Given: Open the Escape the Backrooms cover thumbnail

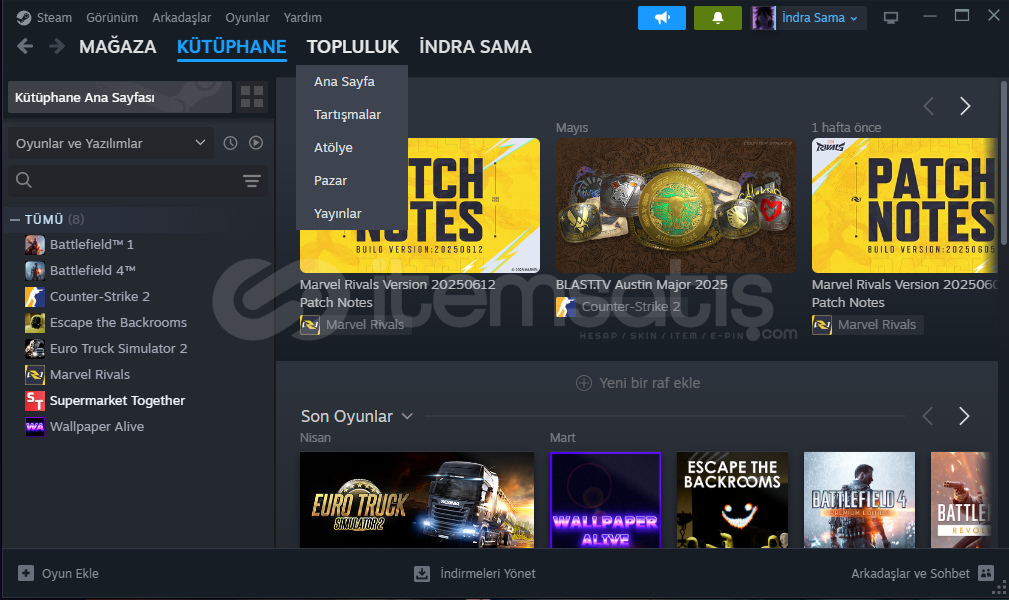Looking at the screenshot, I should click(x=732, y=500).
